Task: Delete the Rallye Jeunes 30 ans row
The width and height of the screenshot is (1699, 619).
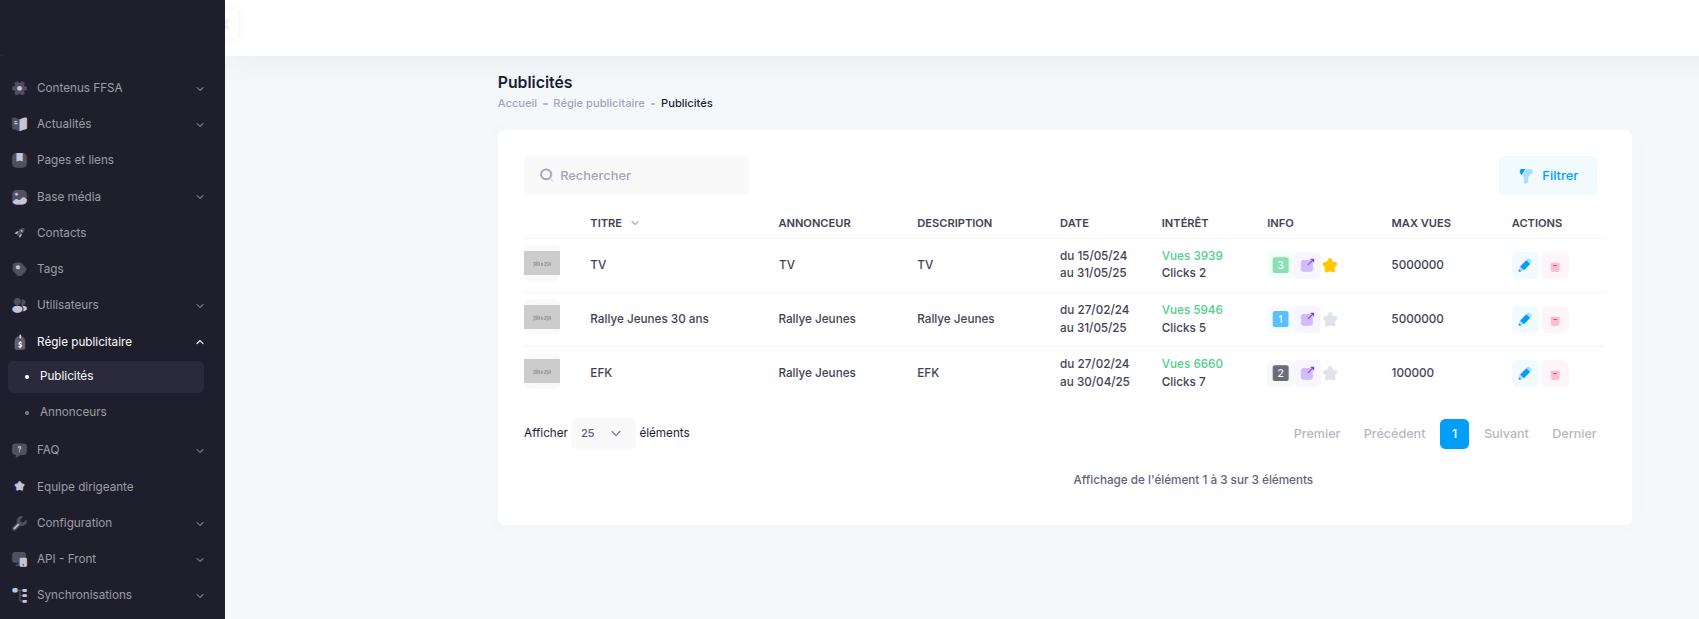Action: click(1555, 320)
